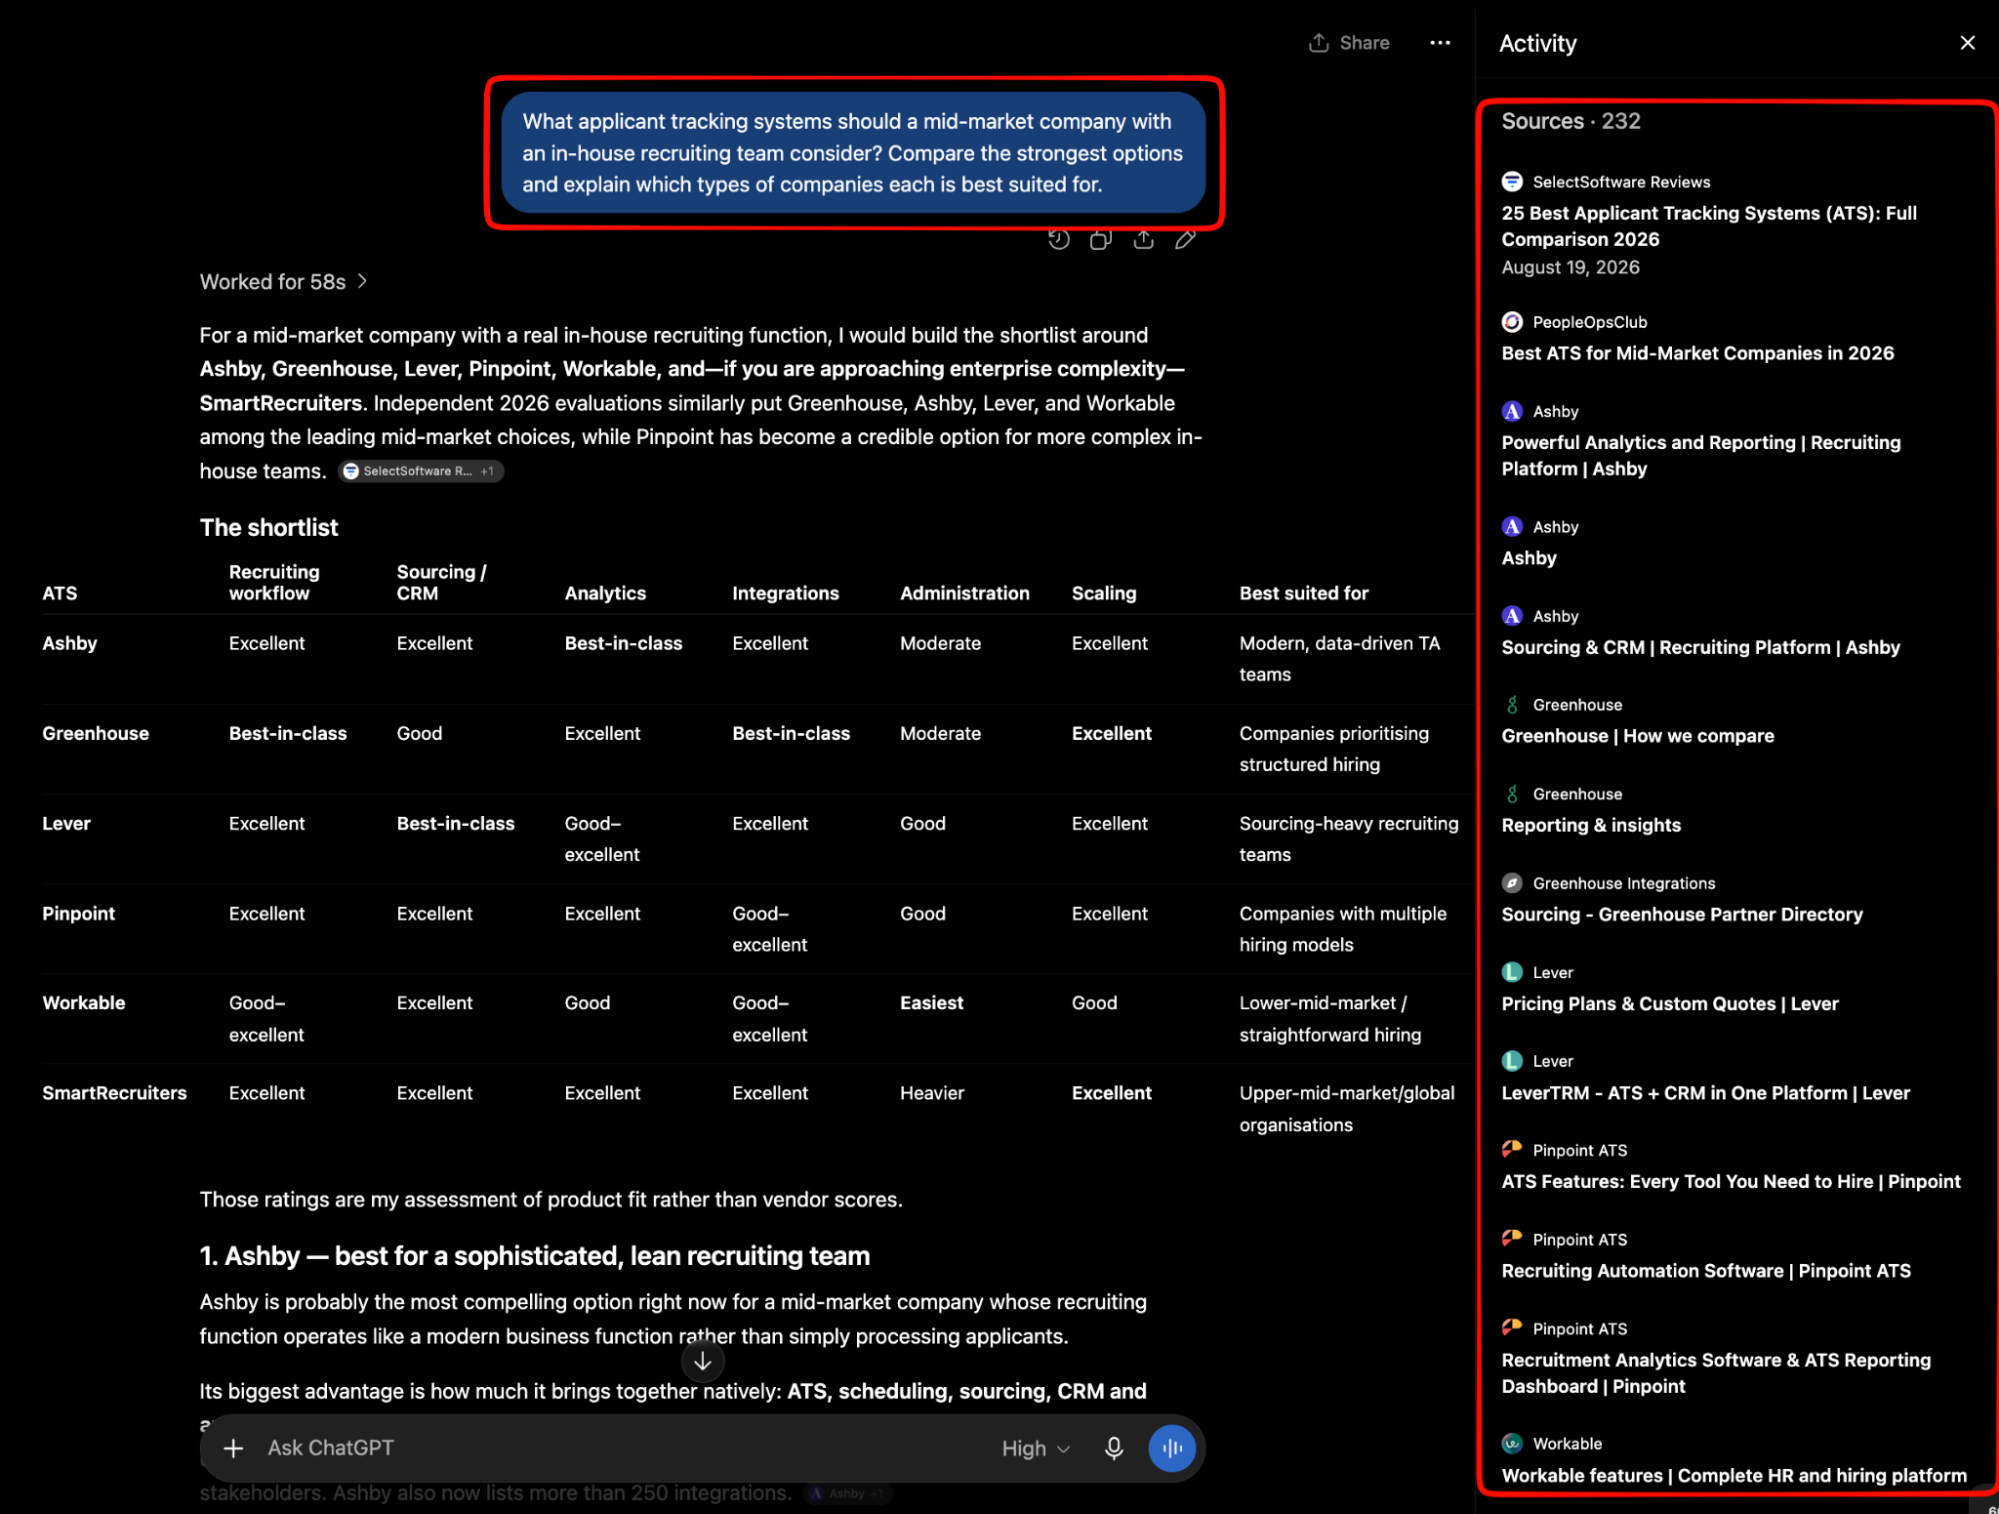Open 'LeverTRM - ATS + CRM in One Platform' source
1999x1514 pixels.
pos(1705,1093)
